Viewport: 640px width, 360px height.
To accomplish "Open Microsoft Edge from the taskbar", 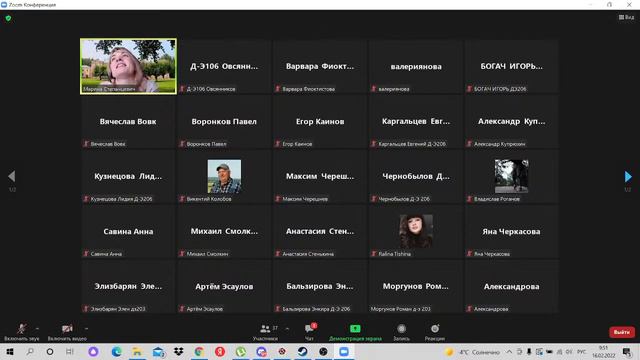I will (x=116, y=351).
